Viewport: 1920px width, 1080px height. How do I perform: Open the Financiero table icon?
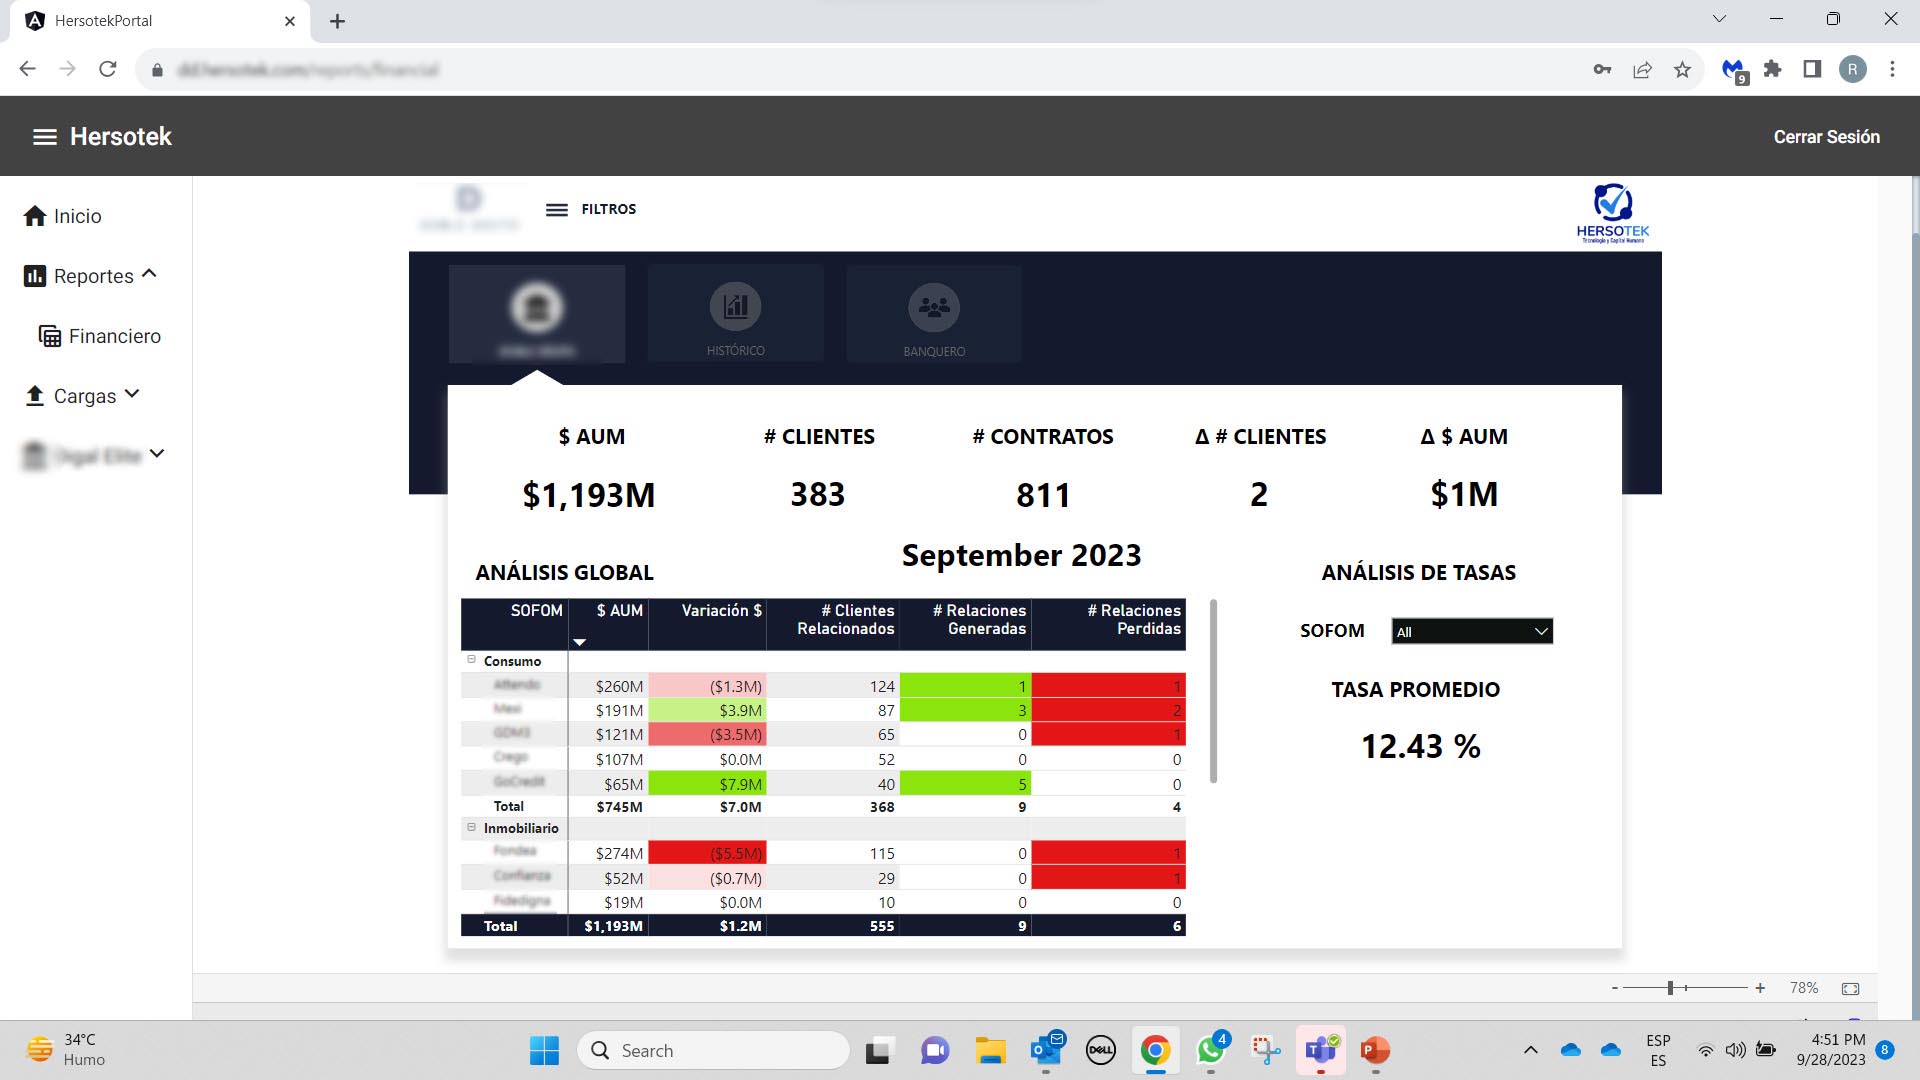(50, 336)
